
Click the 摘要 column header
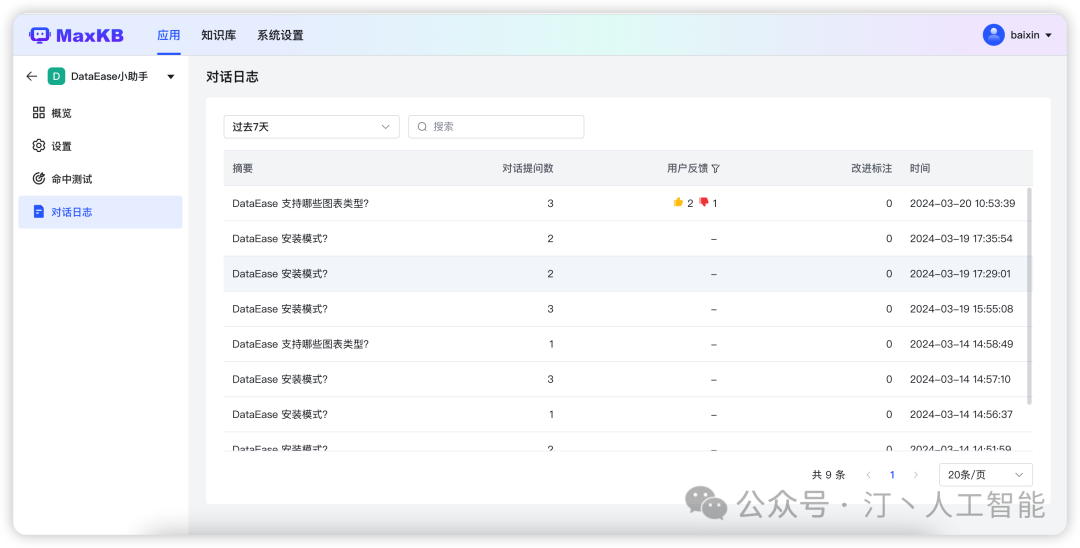pos(242,169)
